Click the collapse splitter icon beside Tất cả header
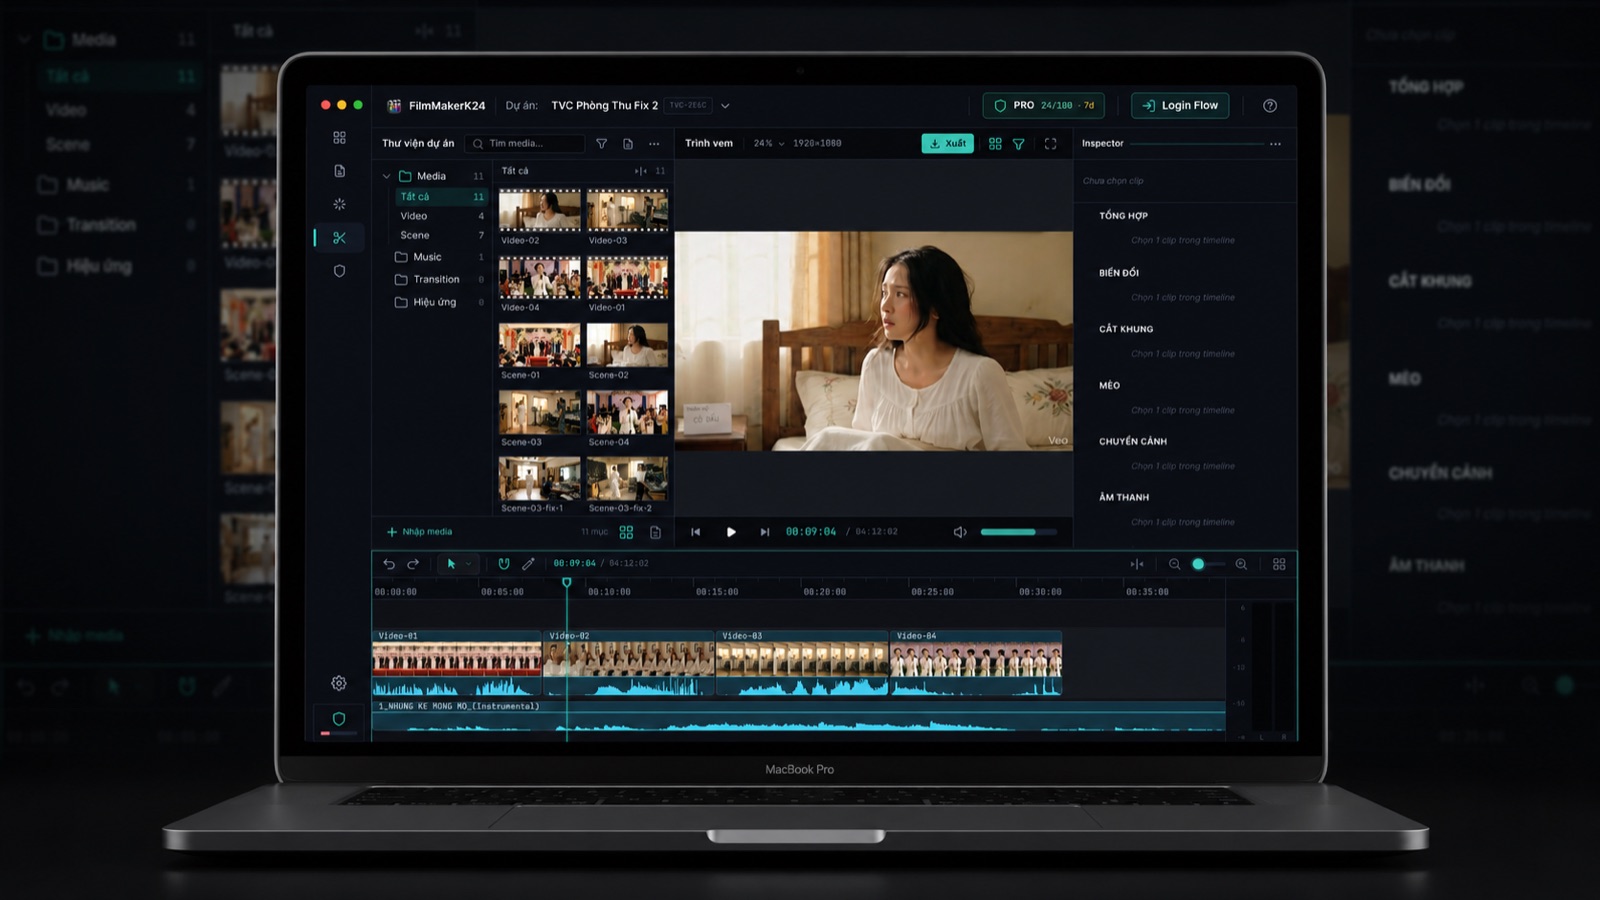The image size is (1600, 900). 641,171
